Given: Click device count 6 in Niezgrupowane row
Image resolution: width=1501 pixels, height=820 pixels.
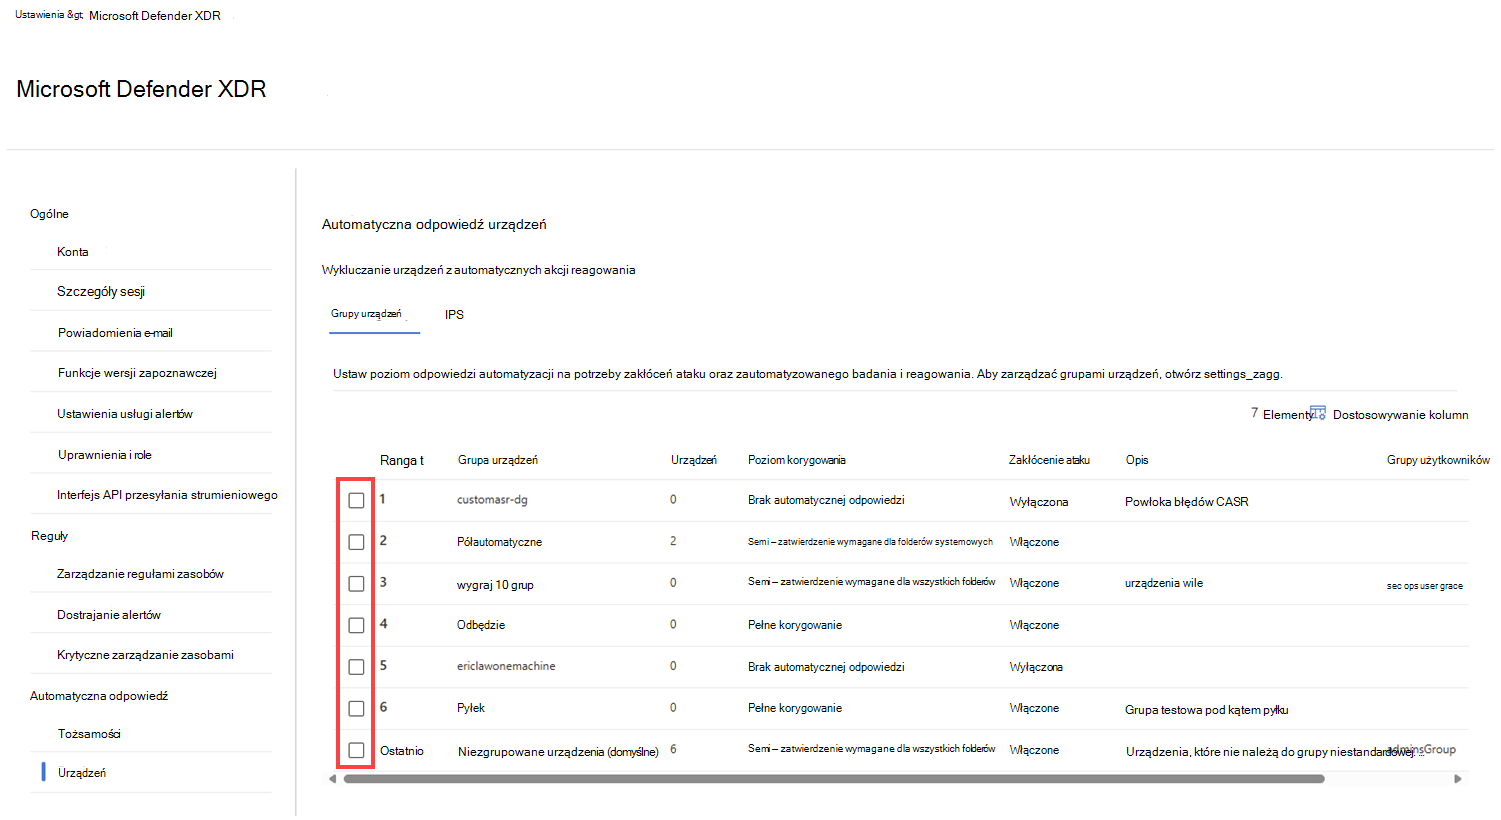Looking at the screenshot, I should click(673, 749).
